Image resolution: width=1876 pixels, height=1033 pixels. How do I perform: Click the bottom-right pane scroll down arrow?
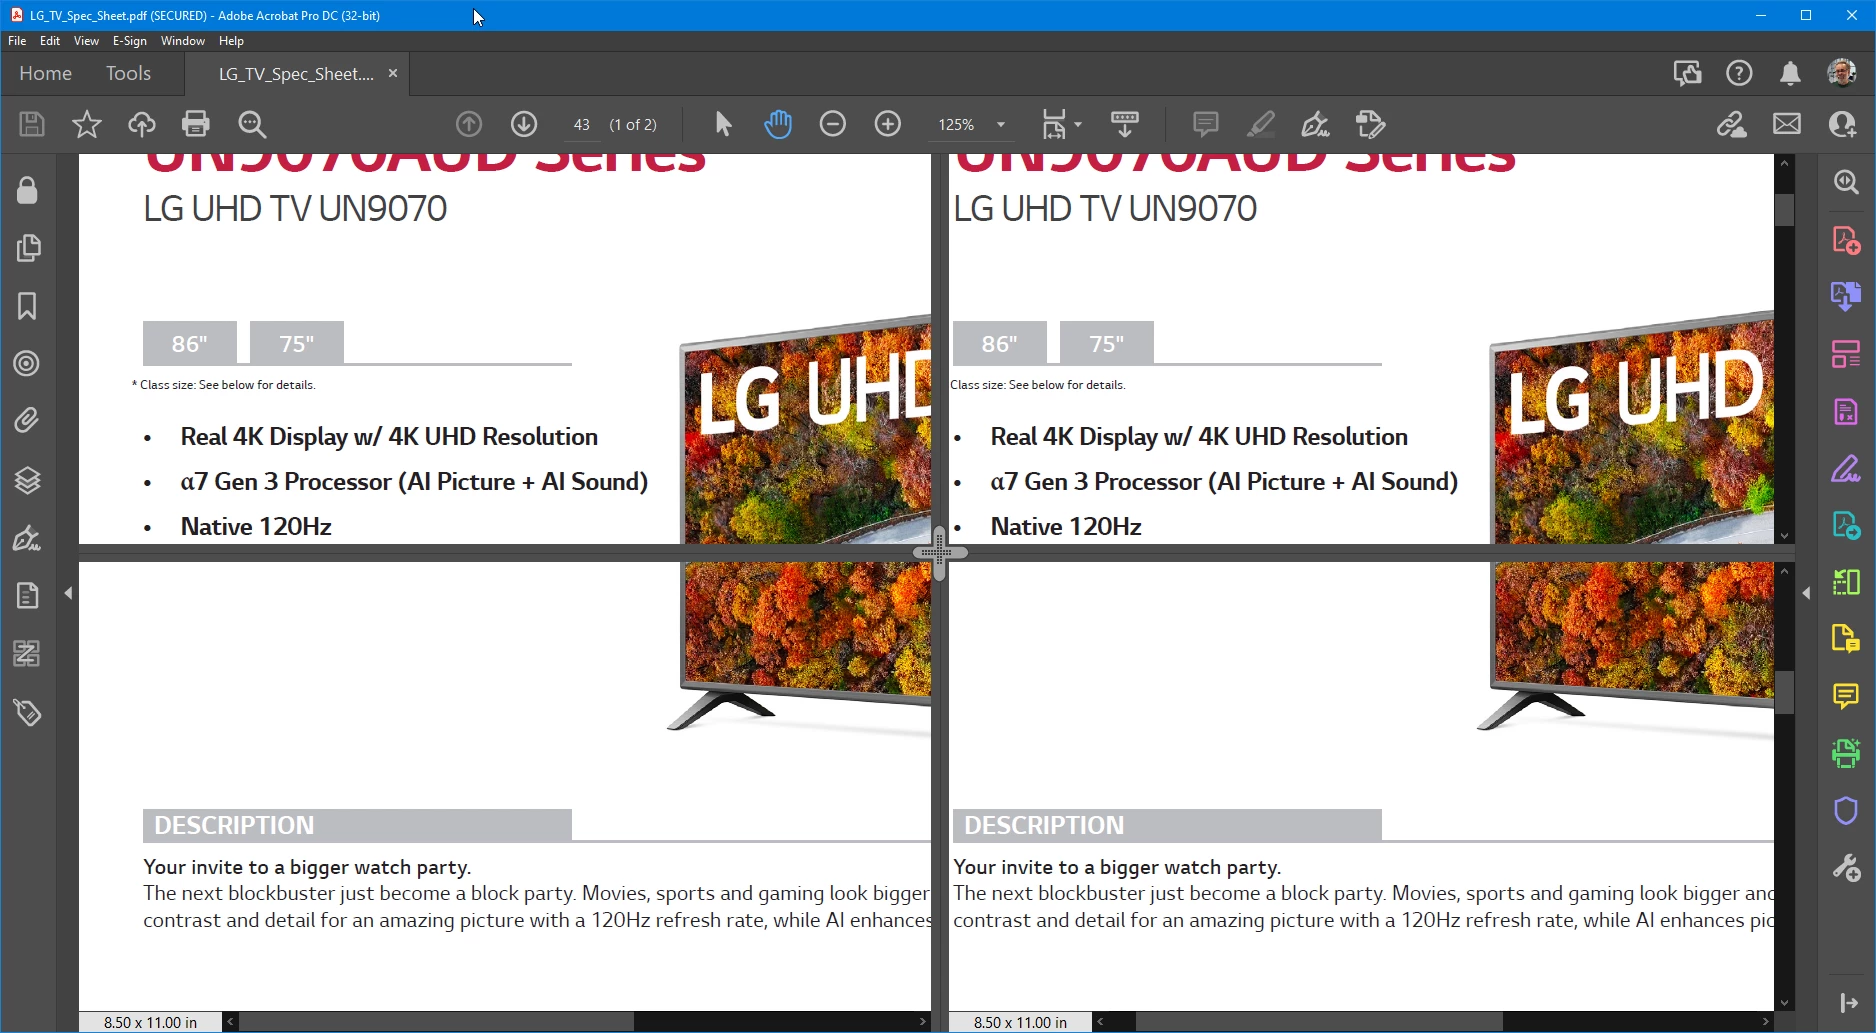1784,1003
